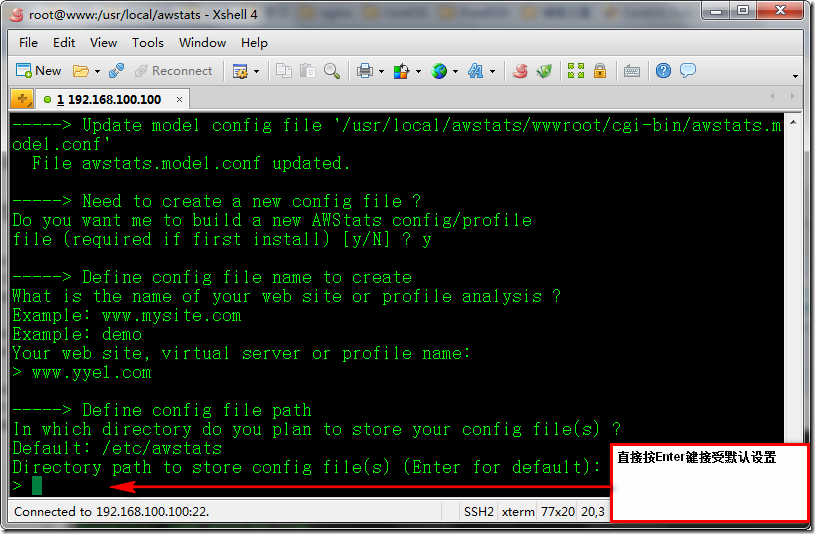Viewport: 815px width, 534px height.
Task: Expand the globe Encoding dropdown arrow
Action: click(455, 71)
